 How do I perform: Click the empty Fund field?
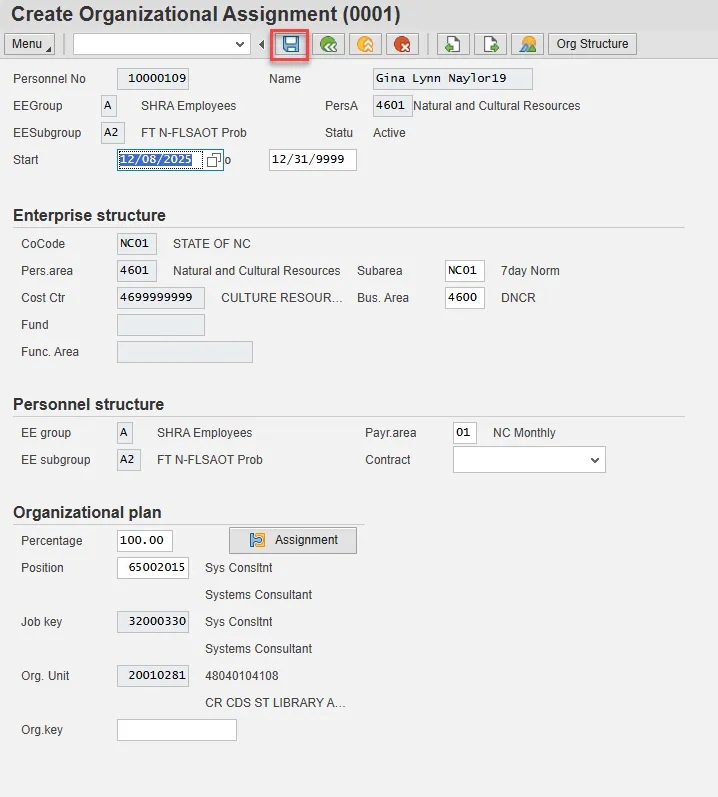161,325
